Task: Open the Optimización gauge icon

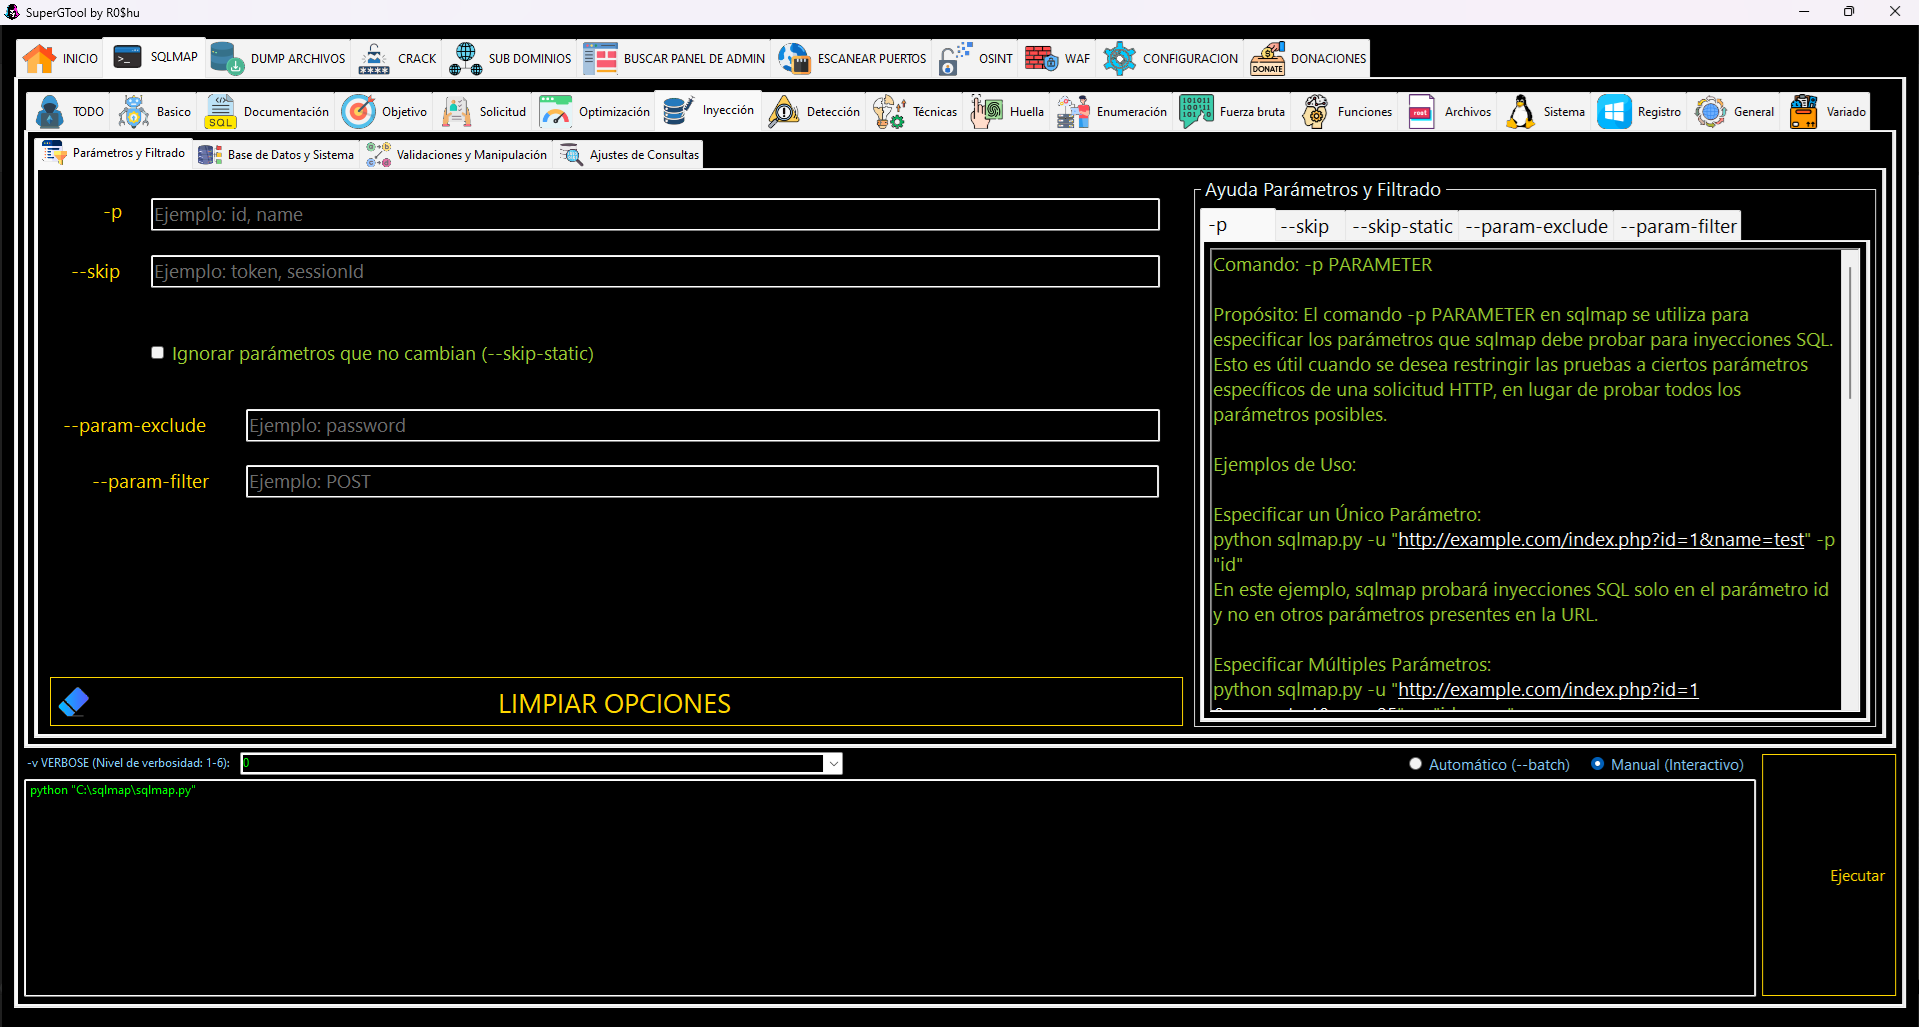Action: tap(555, 112)
